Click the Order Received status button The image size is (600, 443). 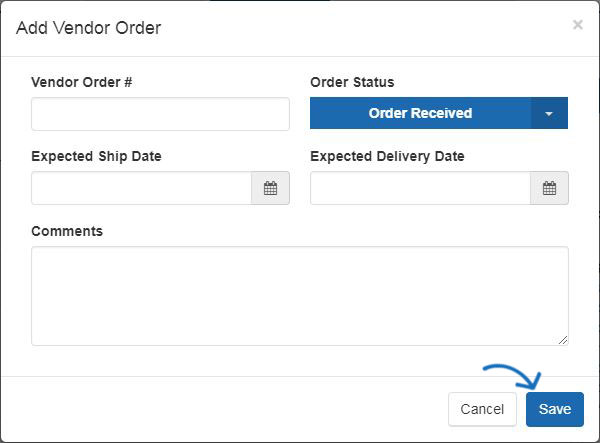point(420,113)
